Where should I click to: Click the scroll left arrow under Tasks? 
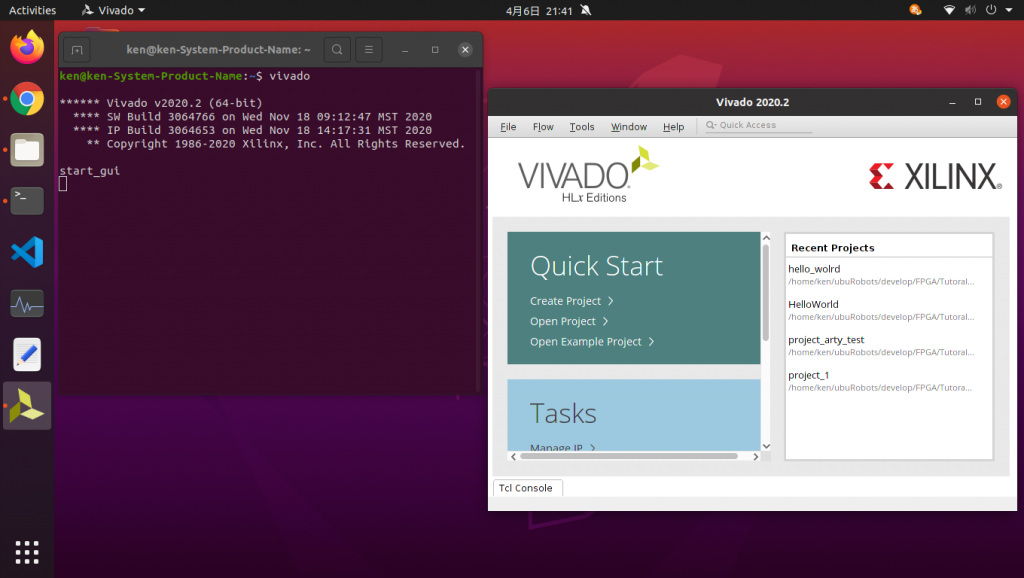[513, 457]
